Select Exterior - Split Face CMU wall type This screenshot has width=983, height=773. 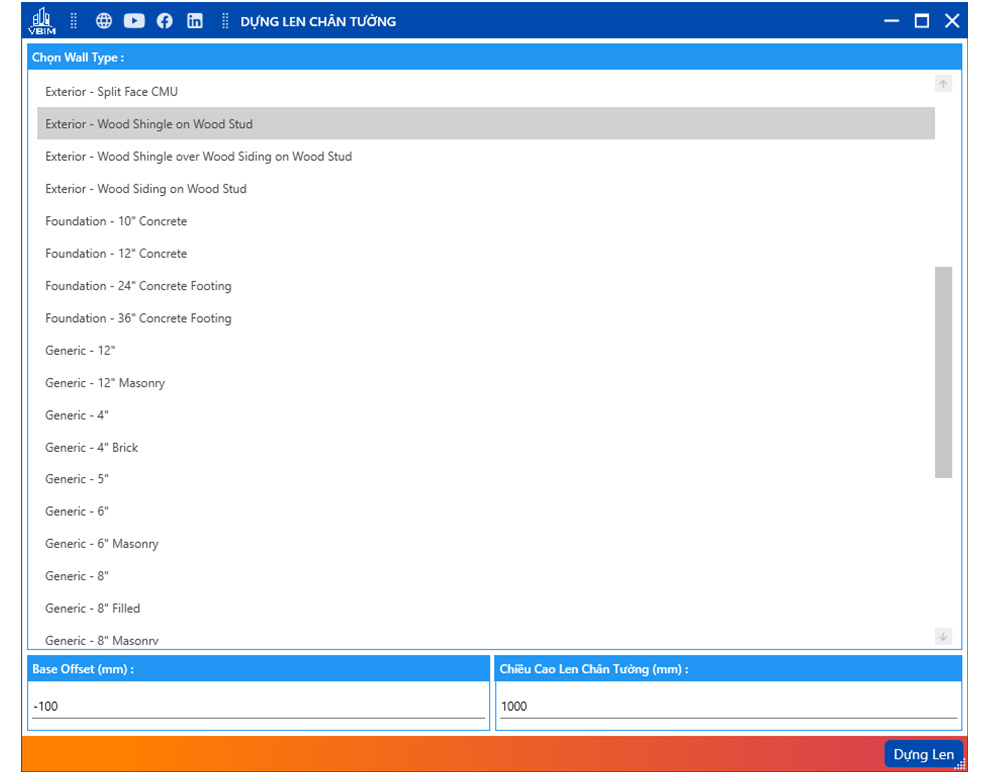(111, 92)
